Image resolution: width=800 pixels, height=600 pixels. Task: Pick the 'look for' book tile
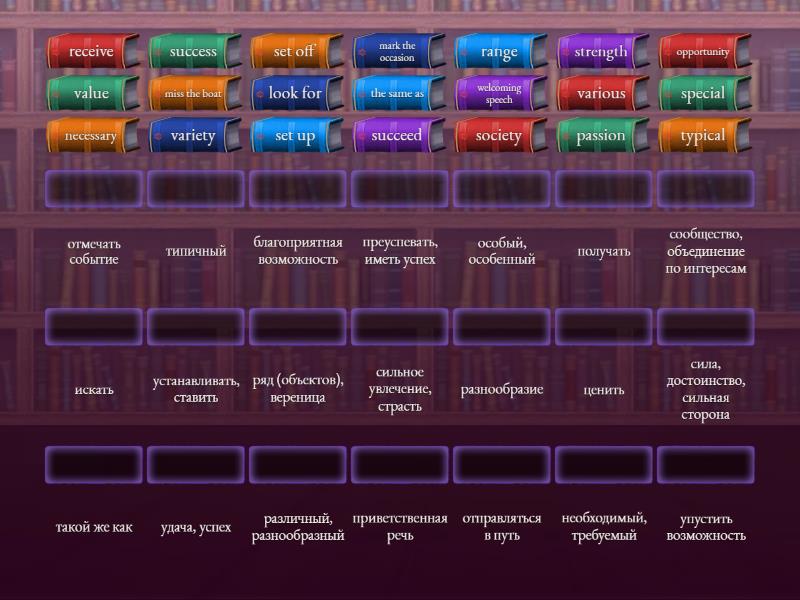296,94
